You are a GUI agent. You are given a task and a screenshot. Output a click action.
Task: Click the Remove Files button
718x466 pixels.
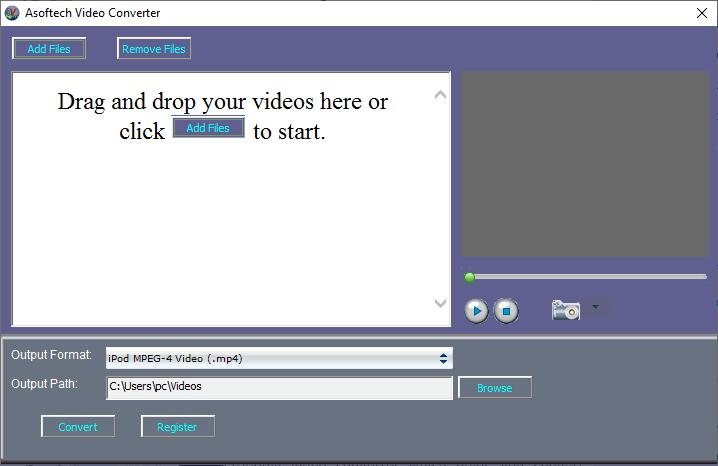coord(154,49)
